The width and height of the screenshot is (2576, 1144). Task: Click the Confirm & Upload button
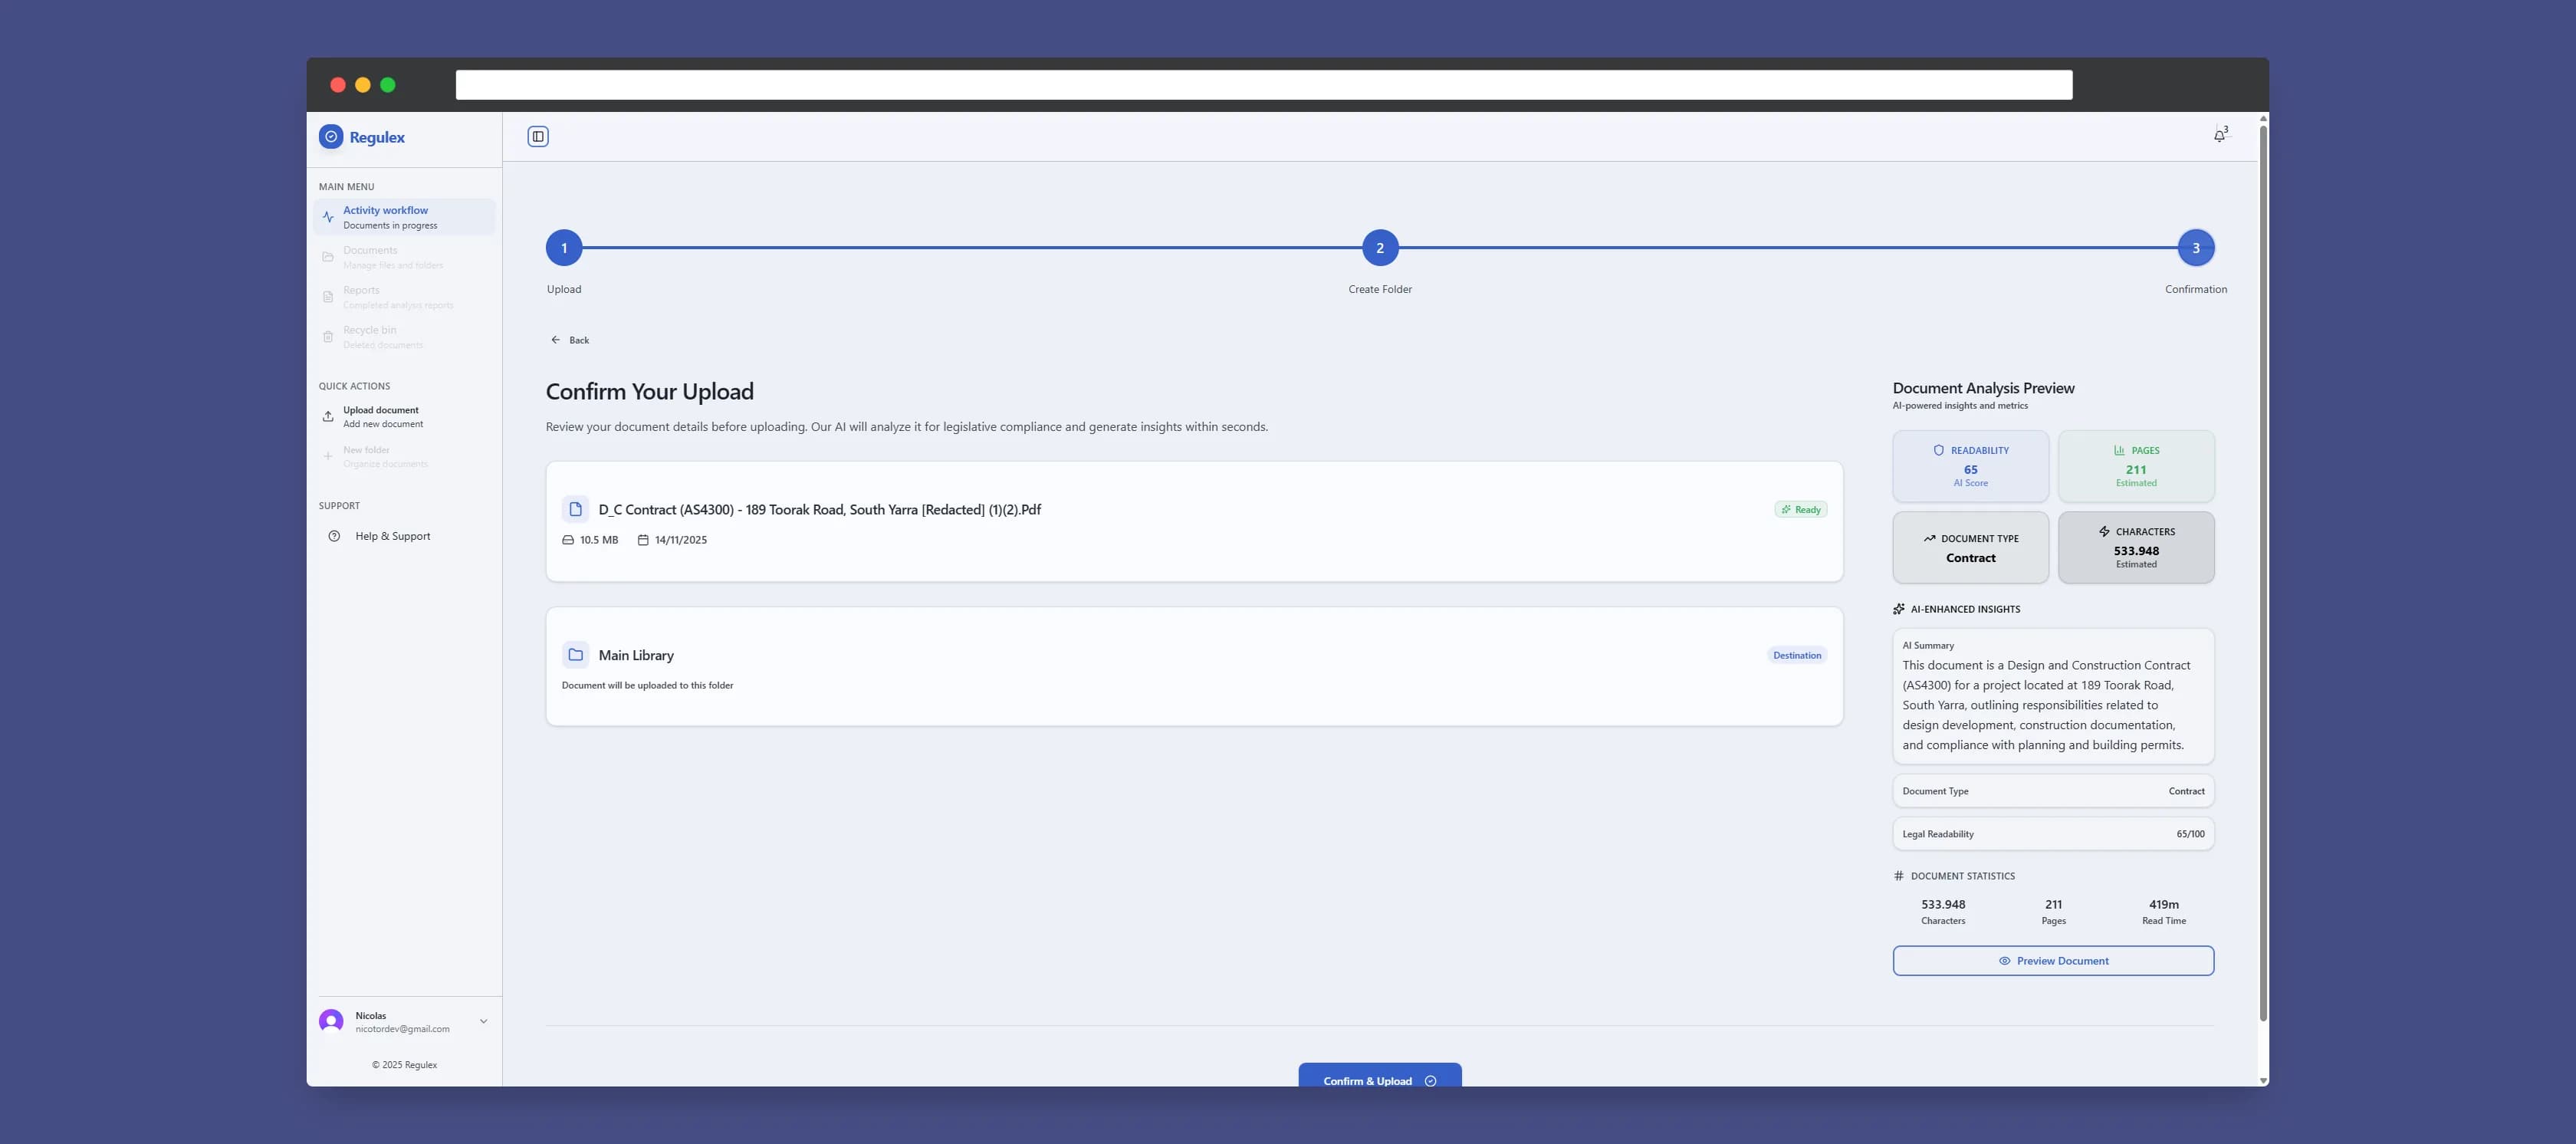[1380, 1075]
